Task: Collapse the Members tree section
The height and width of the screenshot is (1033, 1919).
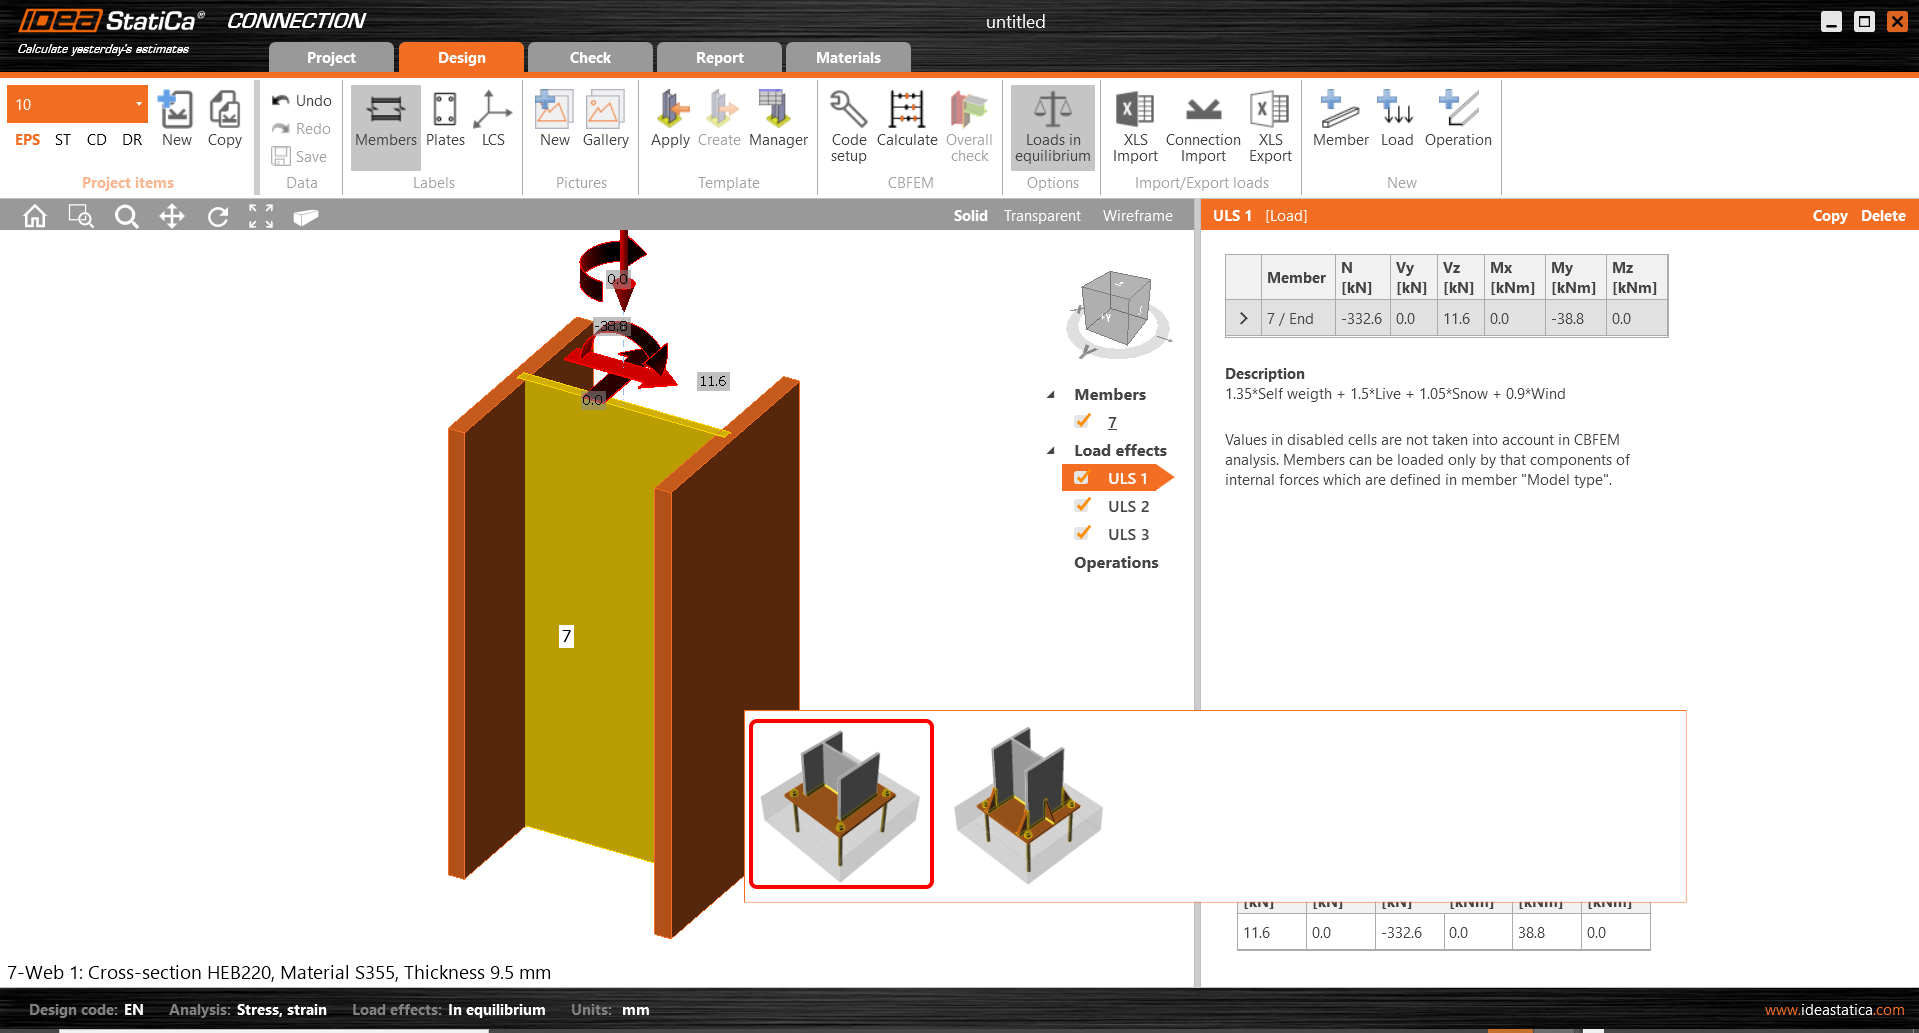Action: click(1051, 395)
